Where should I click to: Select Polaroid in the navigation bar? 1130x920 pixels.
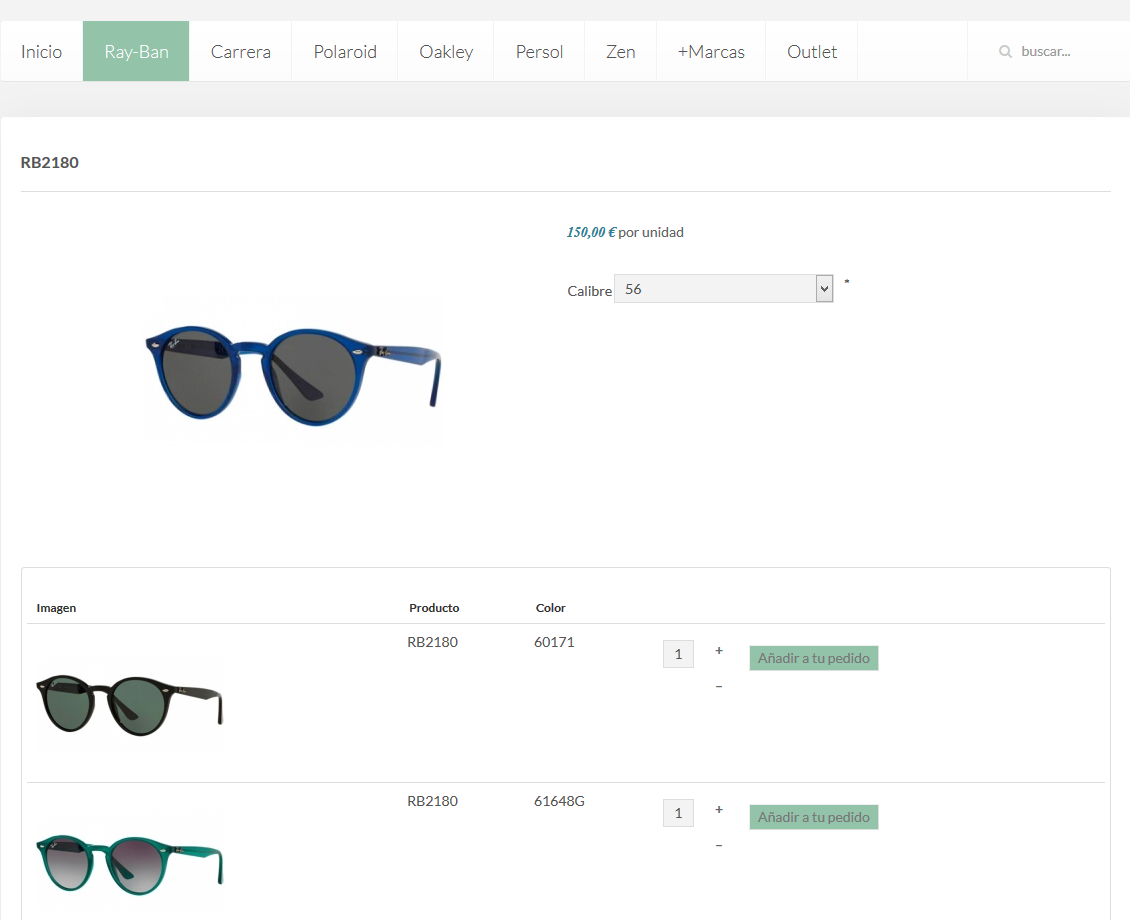click(344, 51)
